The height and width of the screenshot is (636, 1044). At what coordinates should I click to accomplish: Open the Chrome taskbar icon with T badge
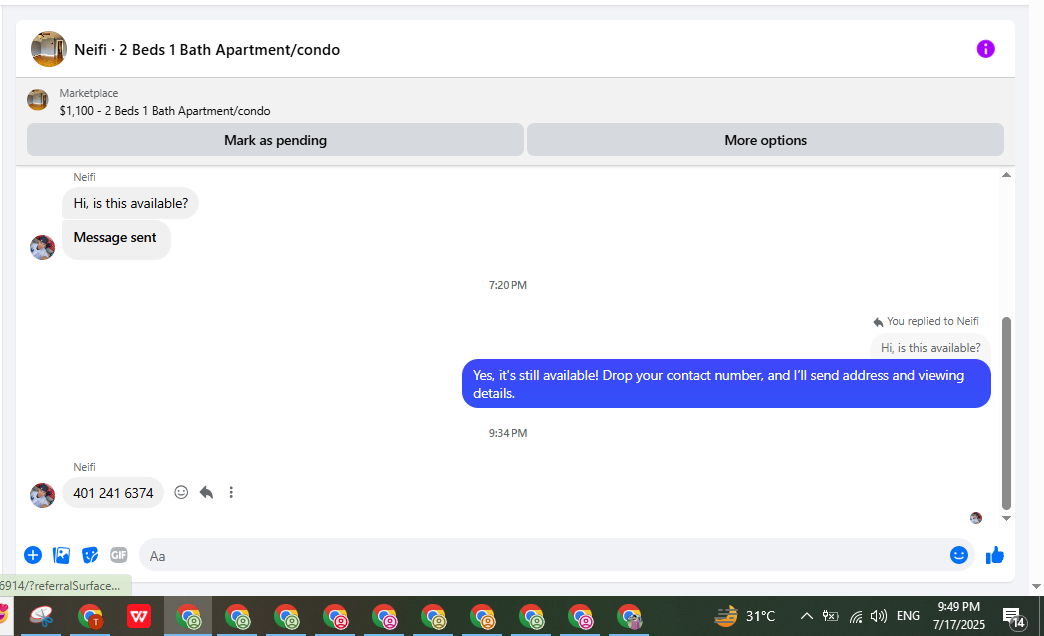point(91,616)
